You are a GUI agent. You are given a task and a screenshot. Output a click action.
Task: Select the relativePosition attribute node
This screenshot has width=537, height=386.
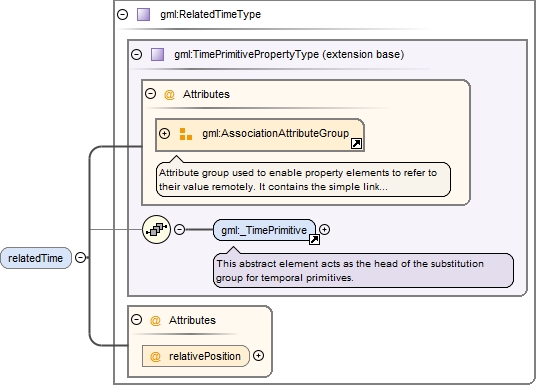pos(196,356)
